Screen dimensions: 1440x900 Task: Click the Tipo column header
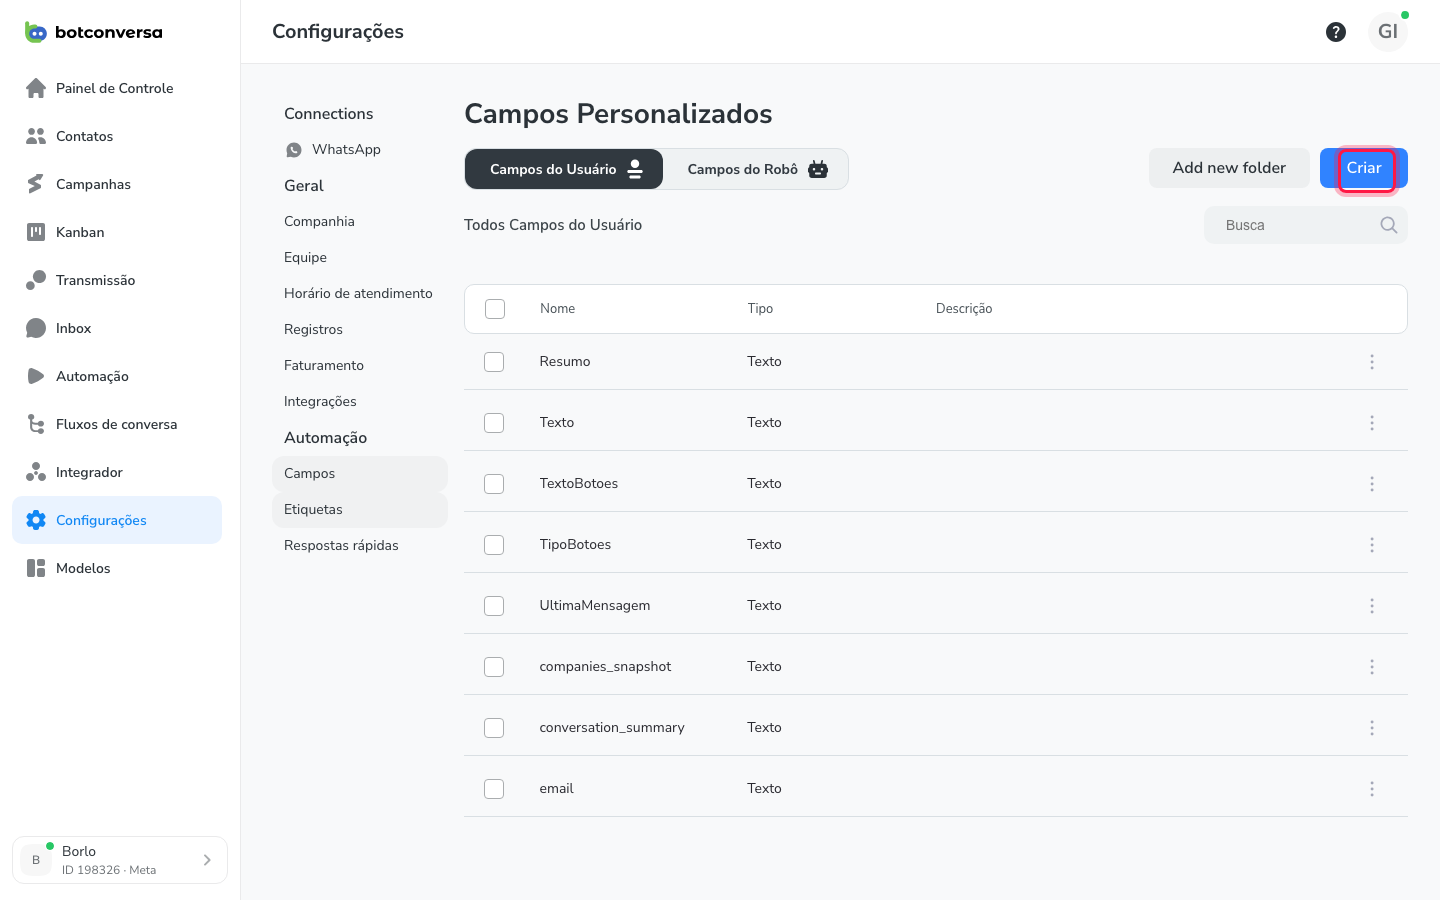(x=760, y=309)
